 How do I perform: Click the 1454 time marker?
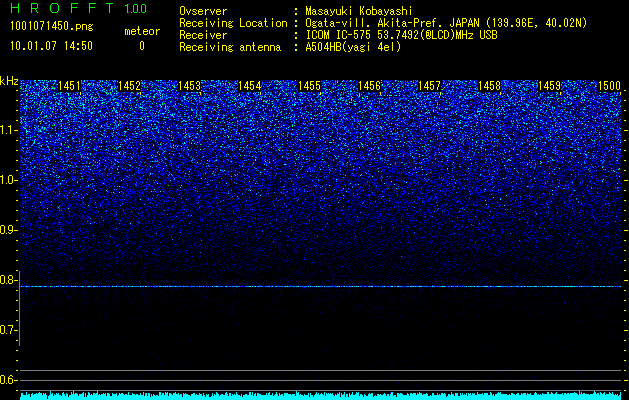click(x=250, y=86)
